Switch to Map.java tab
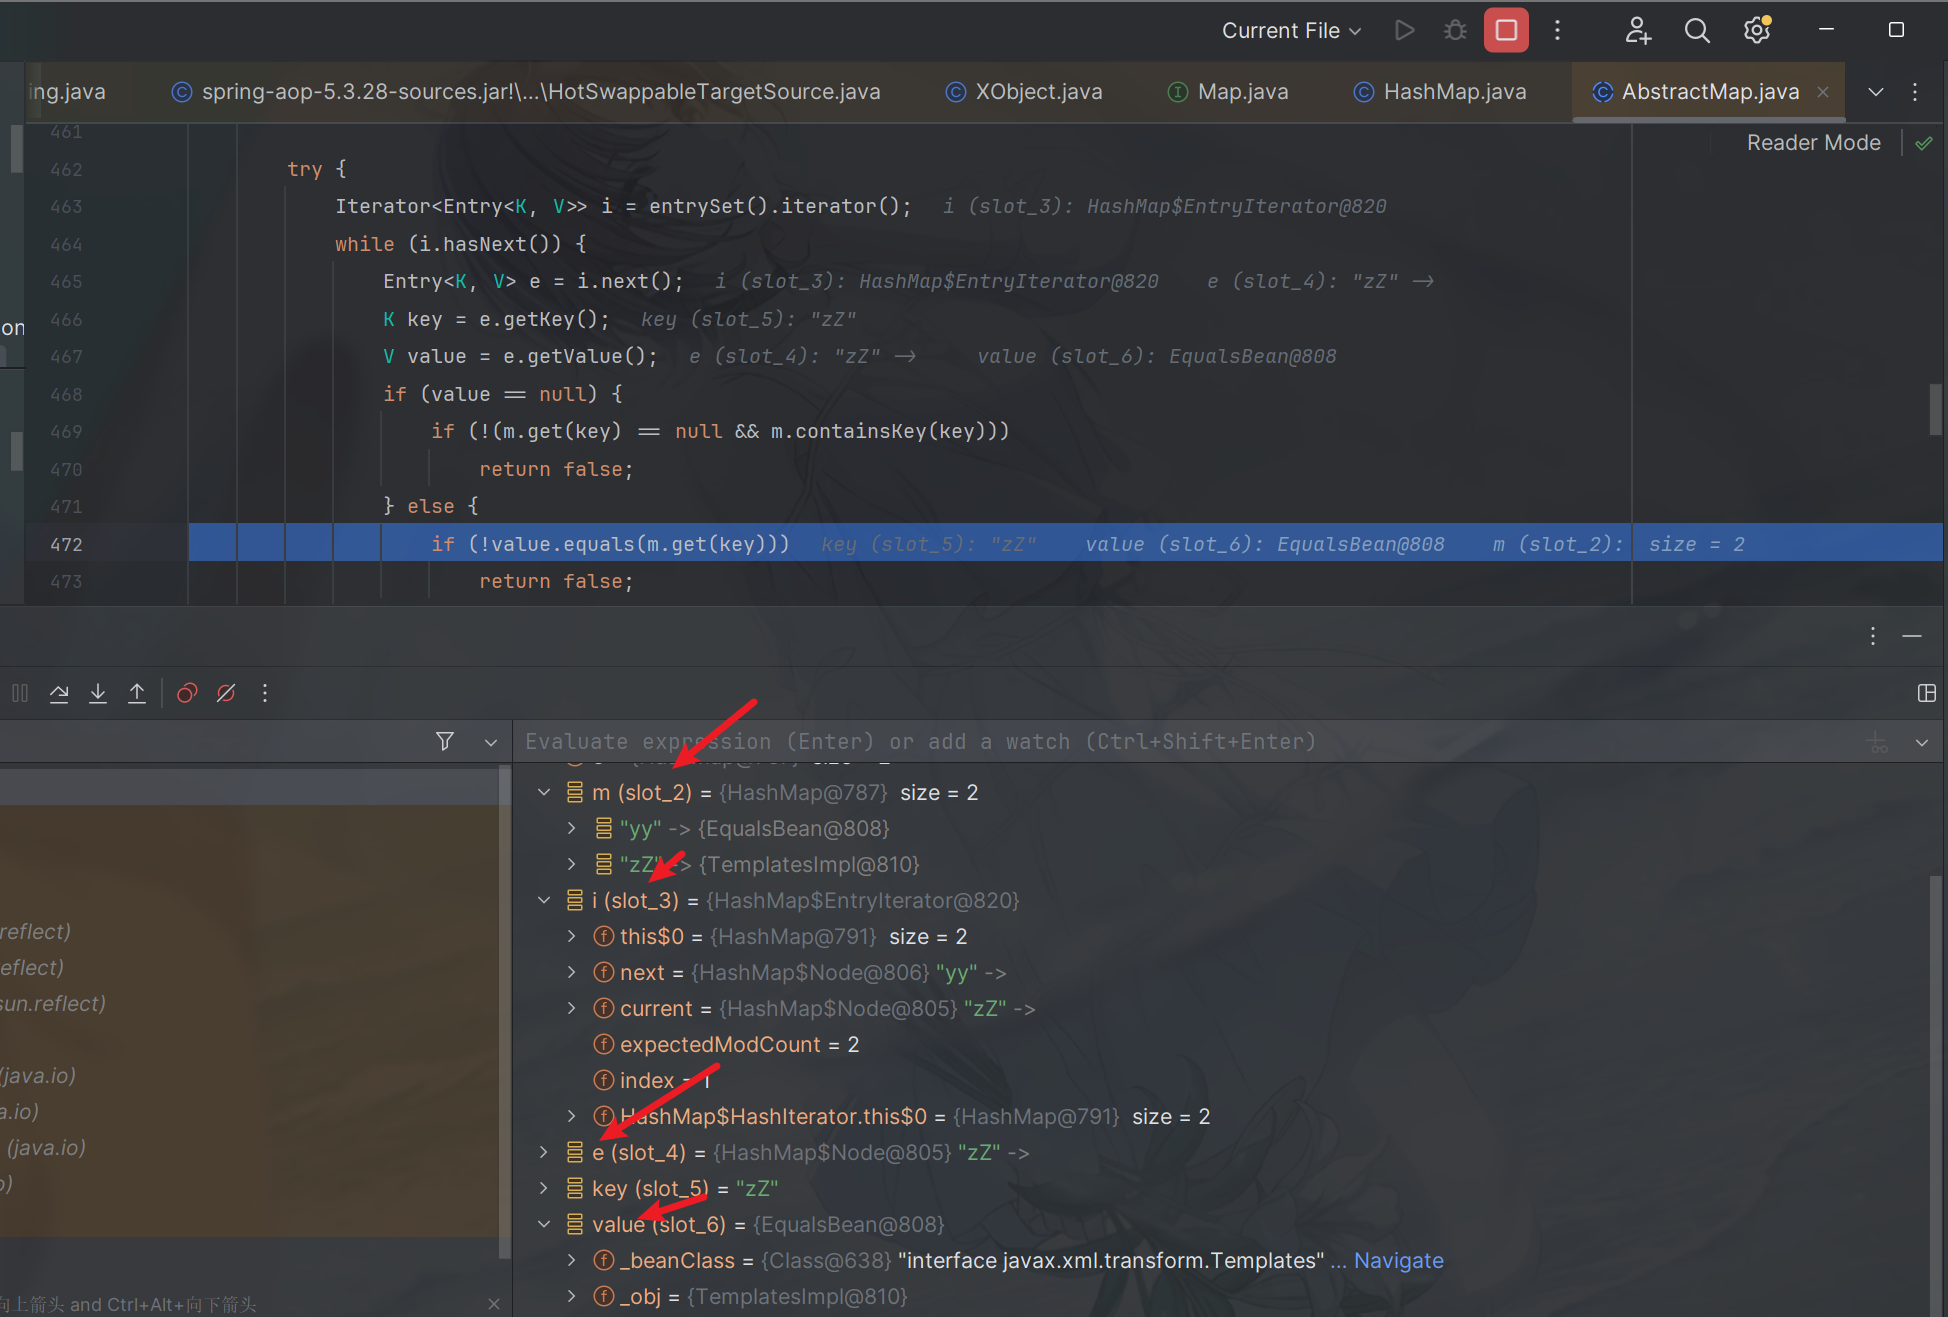1948x1317 pixels. [x=1228, y=92]
